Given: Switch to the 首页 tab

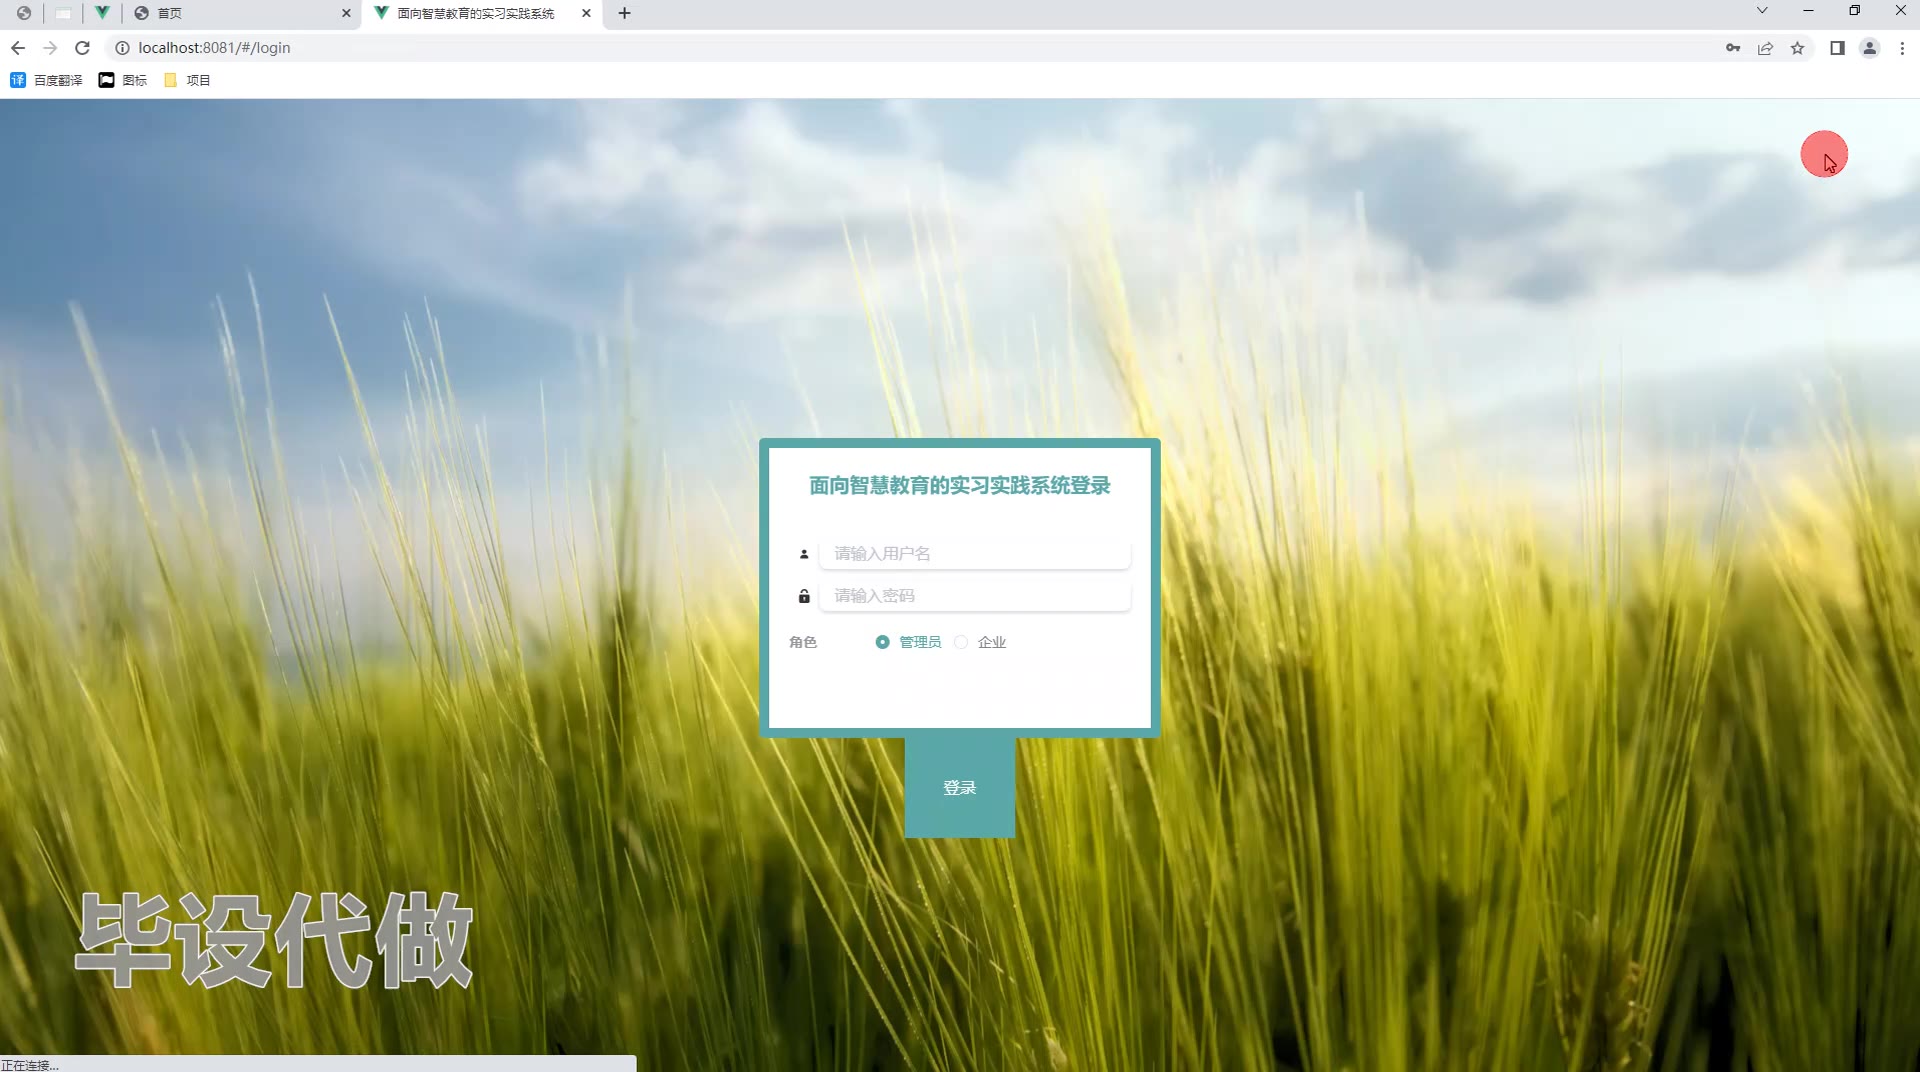Looking at the screenshot, I should (x=242, y=13).
